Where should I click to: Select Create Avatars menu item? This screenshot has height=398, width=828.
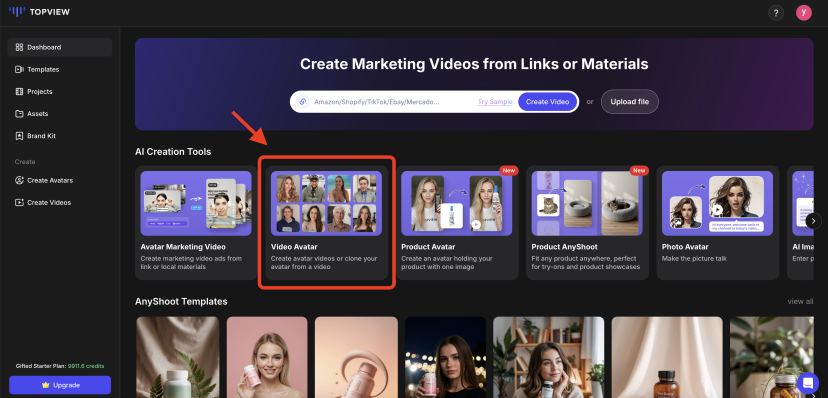click(x=60, y=180)
